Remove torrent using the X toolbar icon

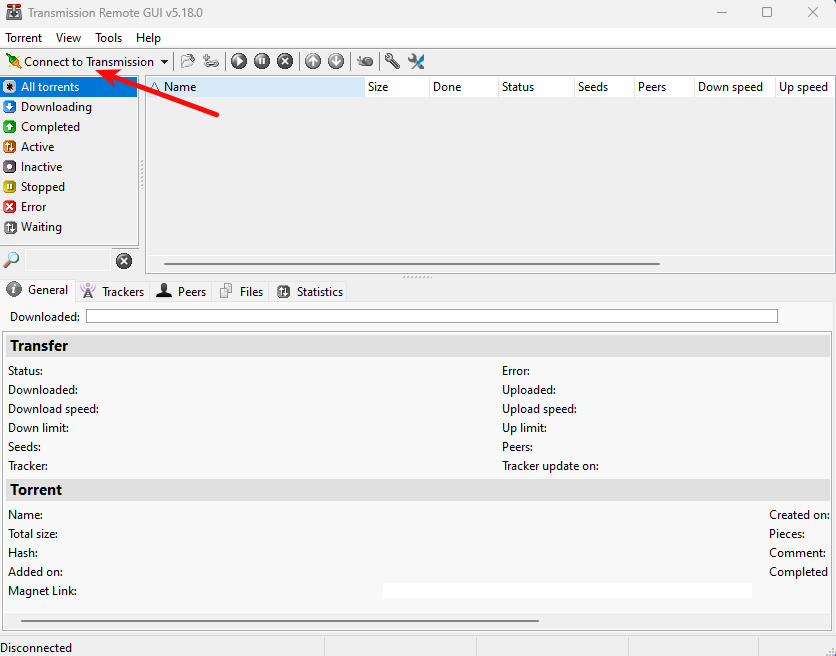click(x=285, y=61)
